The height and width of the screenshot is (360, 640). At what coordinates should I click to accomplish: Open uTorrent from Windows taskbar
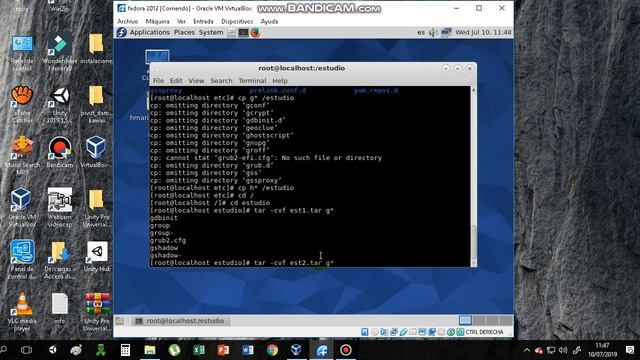(x=175, y=350)
